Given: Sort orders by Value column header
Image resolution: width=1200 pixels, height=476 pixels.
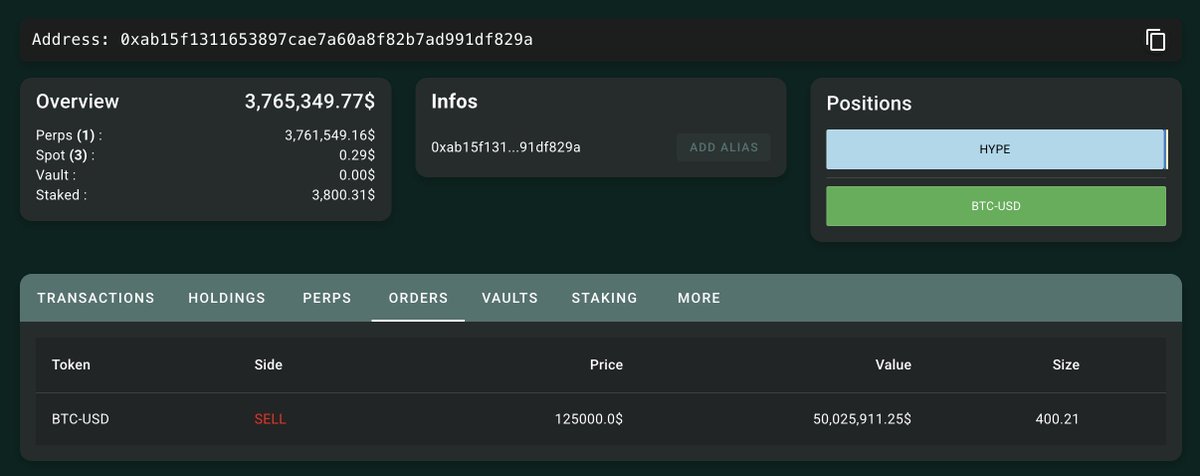Looking at the screenshot, I should pos(893,365).
